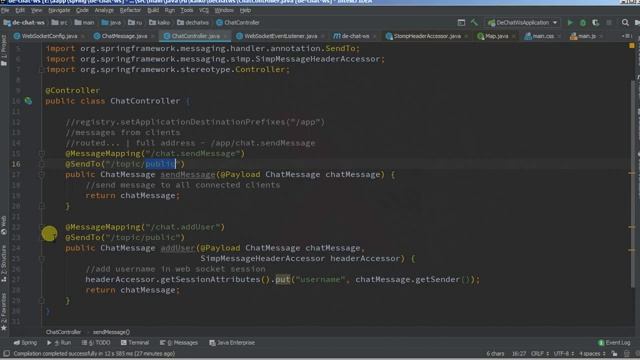Open the project structure window icon in the toolbar

coord(461,23)
